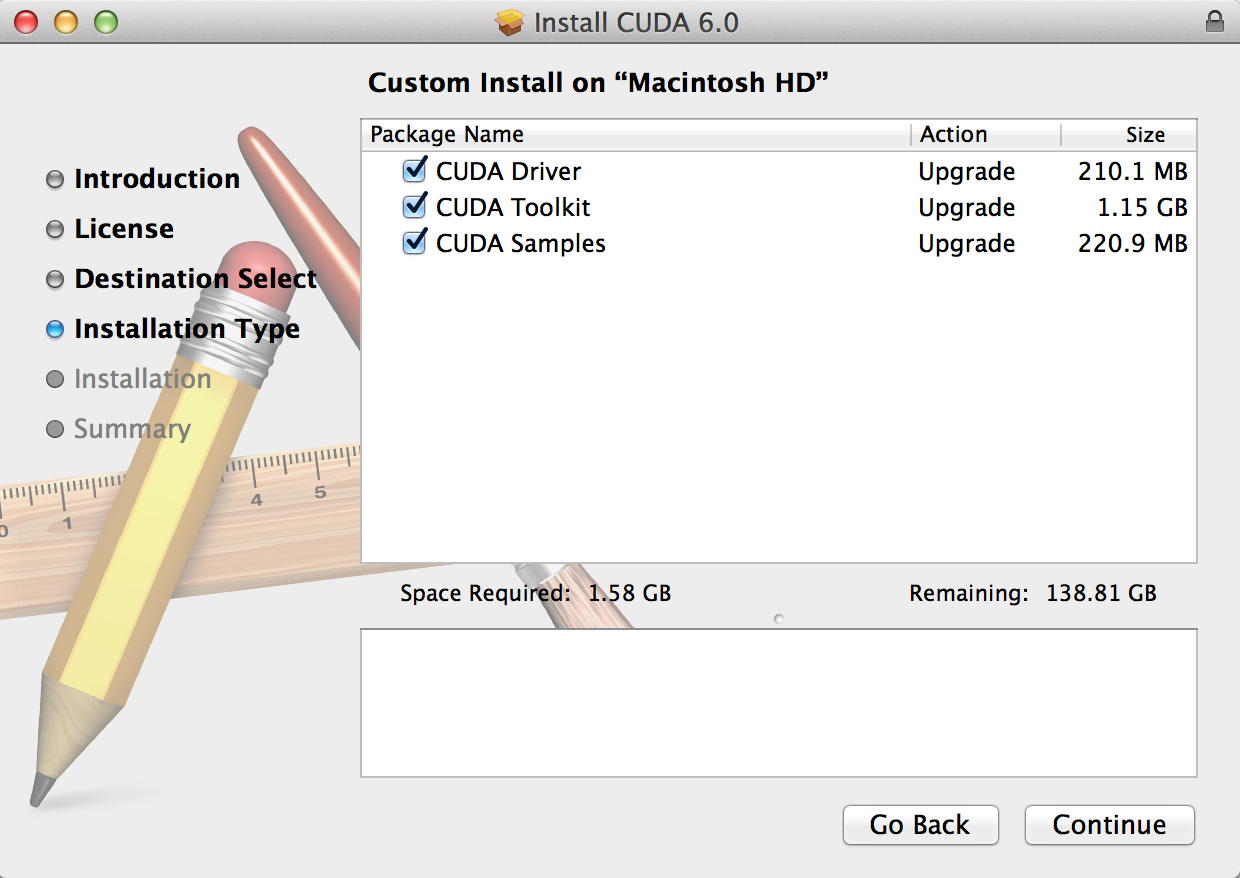Click the bullet next to Summary step

pos(54,429)
